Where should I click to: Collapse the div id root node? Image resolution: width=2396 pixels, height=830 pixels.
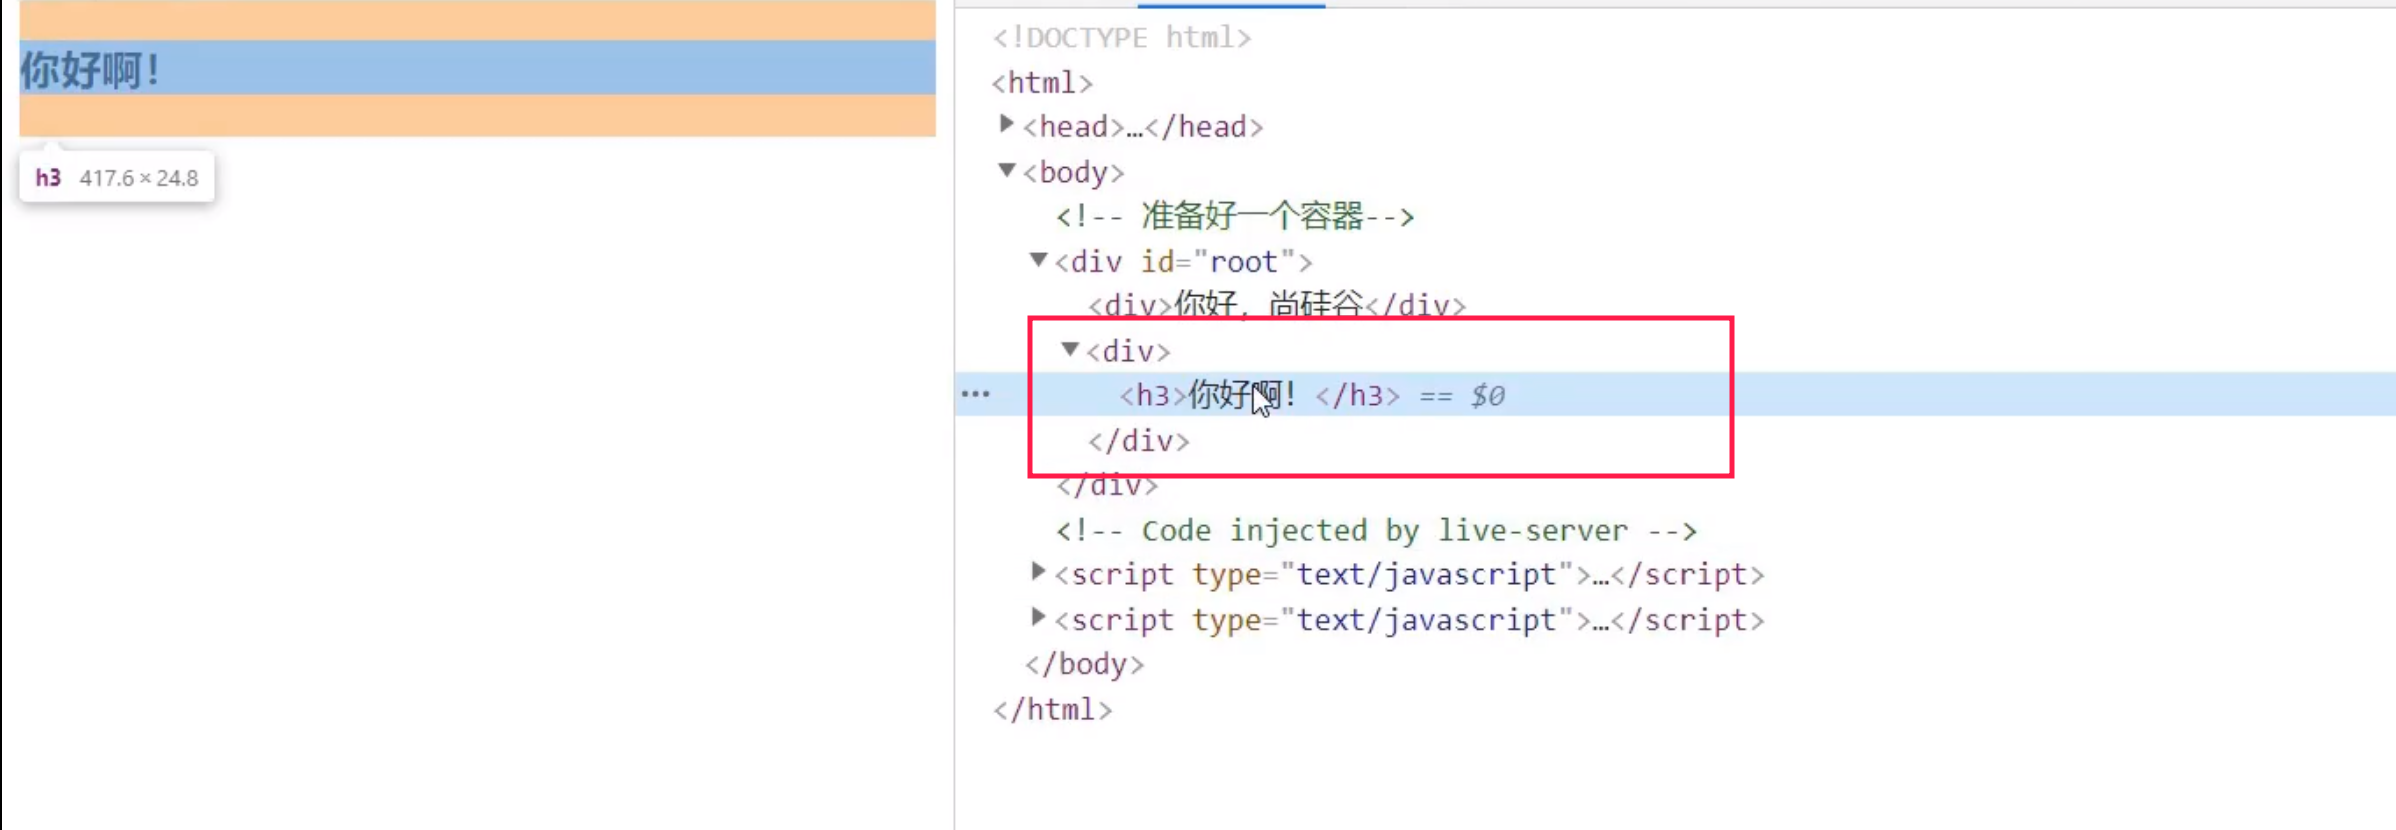[x=1038, y=260]
